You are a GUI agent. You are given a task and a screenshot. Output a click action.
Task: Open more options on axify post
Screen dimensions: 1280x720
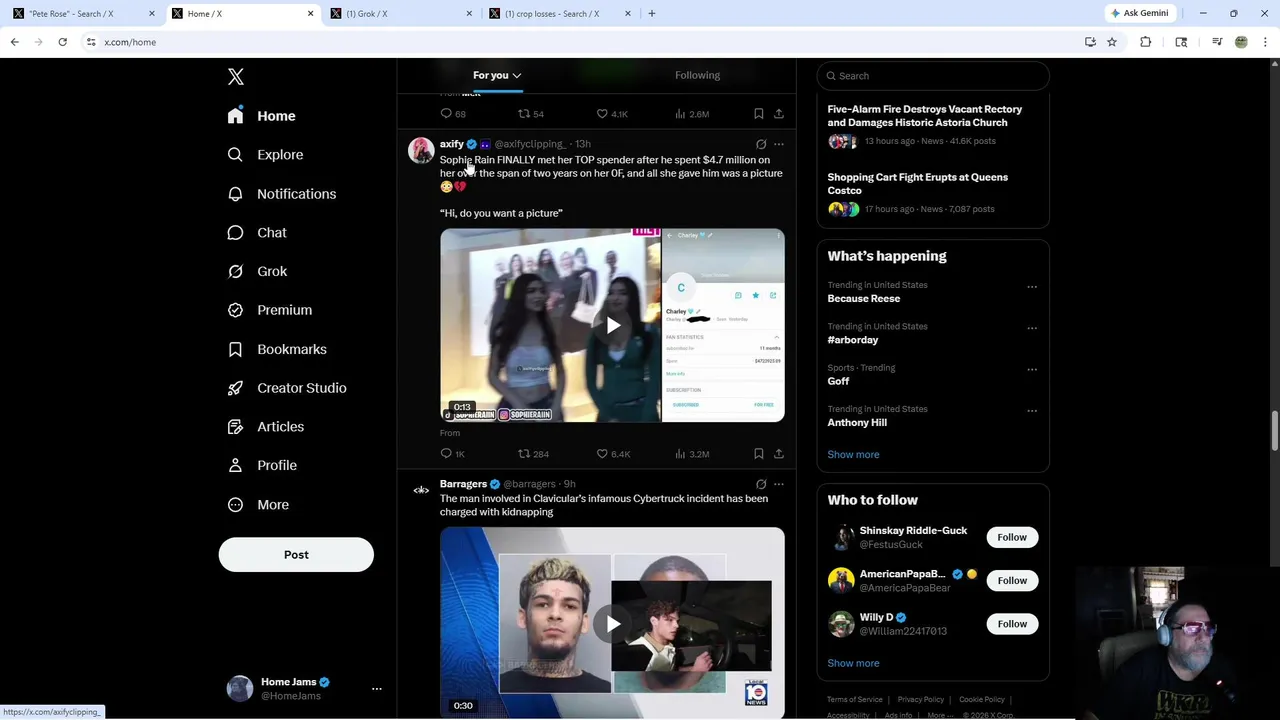pyautogui.click(x=779, y=144)
